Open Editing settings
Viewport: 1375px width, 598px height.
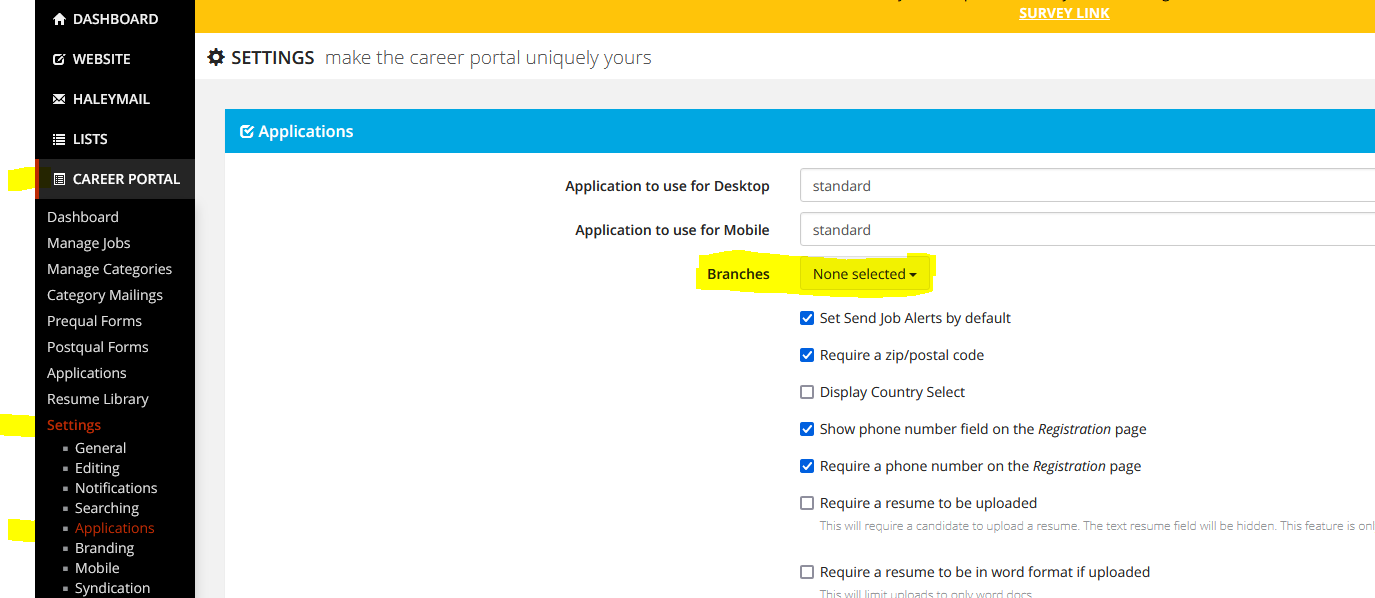click(x=97, y=468)
